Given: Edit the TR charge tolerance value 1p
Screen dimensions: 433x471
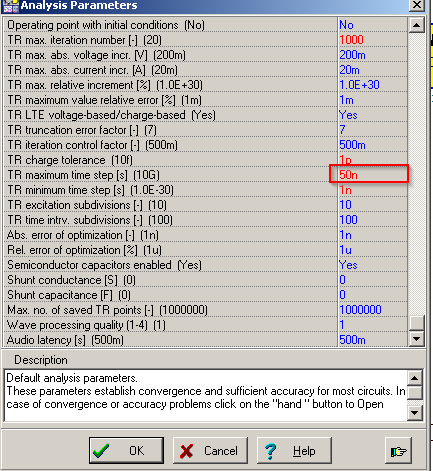Looking at the screenshot, I should (x=372, y=160).
